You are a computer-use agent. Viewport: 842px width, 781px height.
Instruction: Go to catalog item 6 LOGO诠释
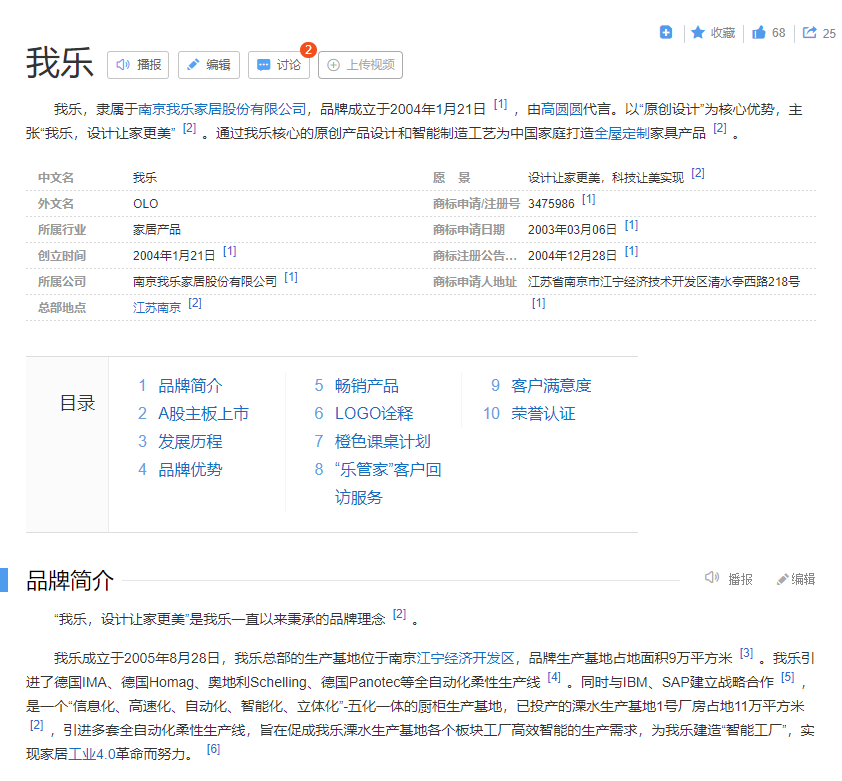(x=374, y=414)
